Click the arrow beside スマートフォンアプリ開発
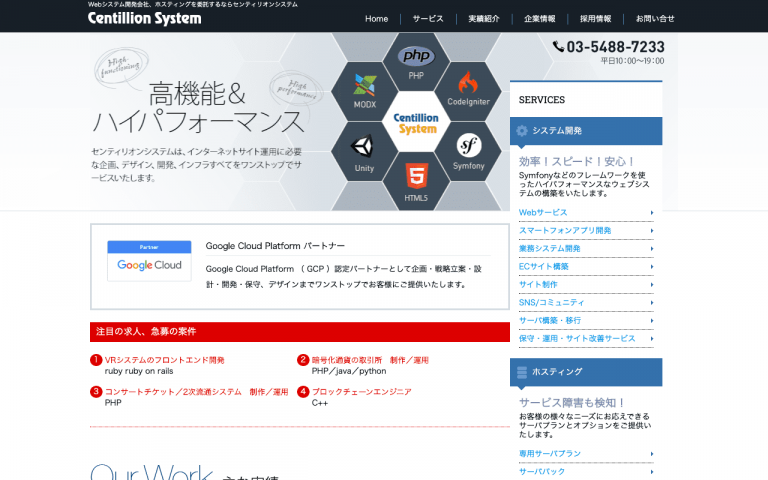 click(x=652, y=231)
